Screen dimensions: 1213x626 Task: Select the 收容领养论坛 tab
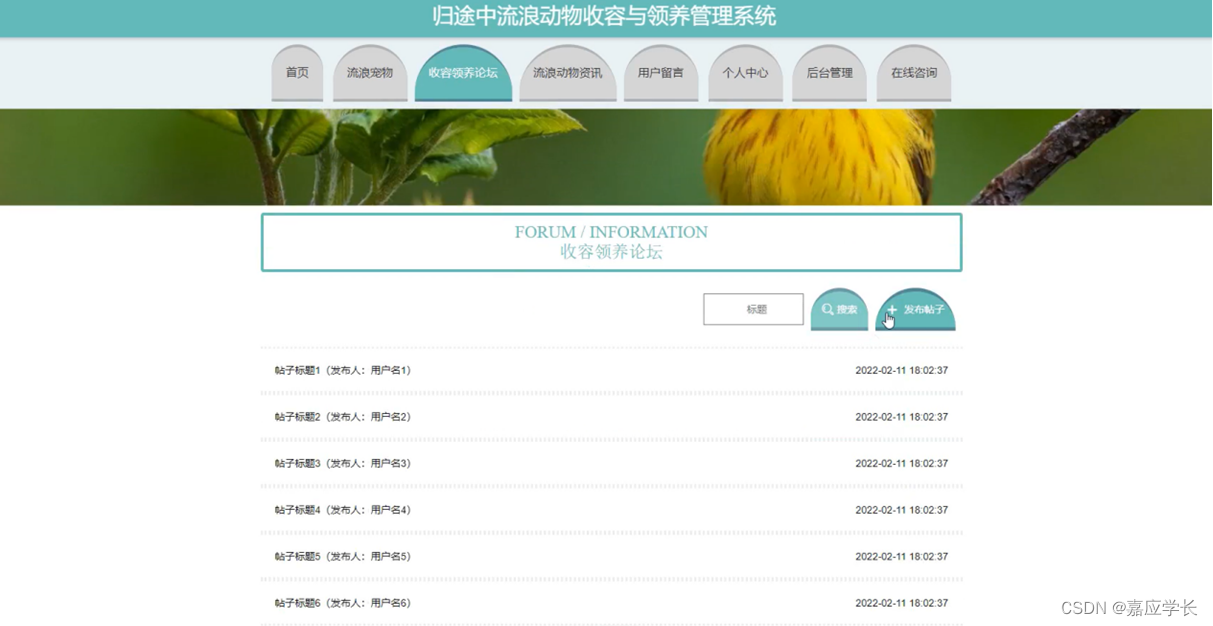(x=463, y=73)
